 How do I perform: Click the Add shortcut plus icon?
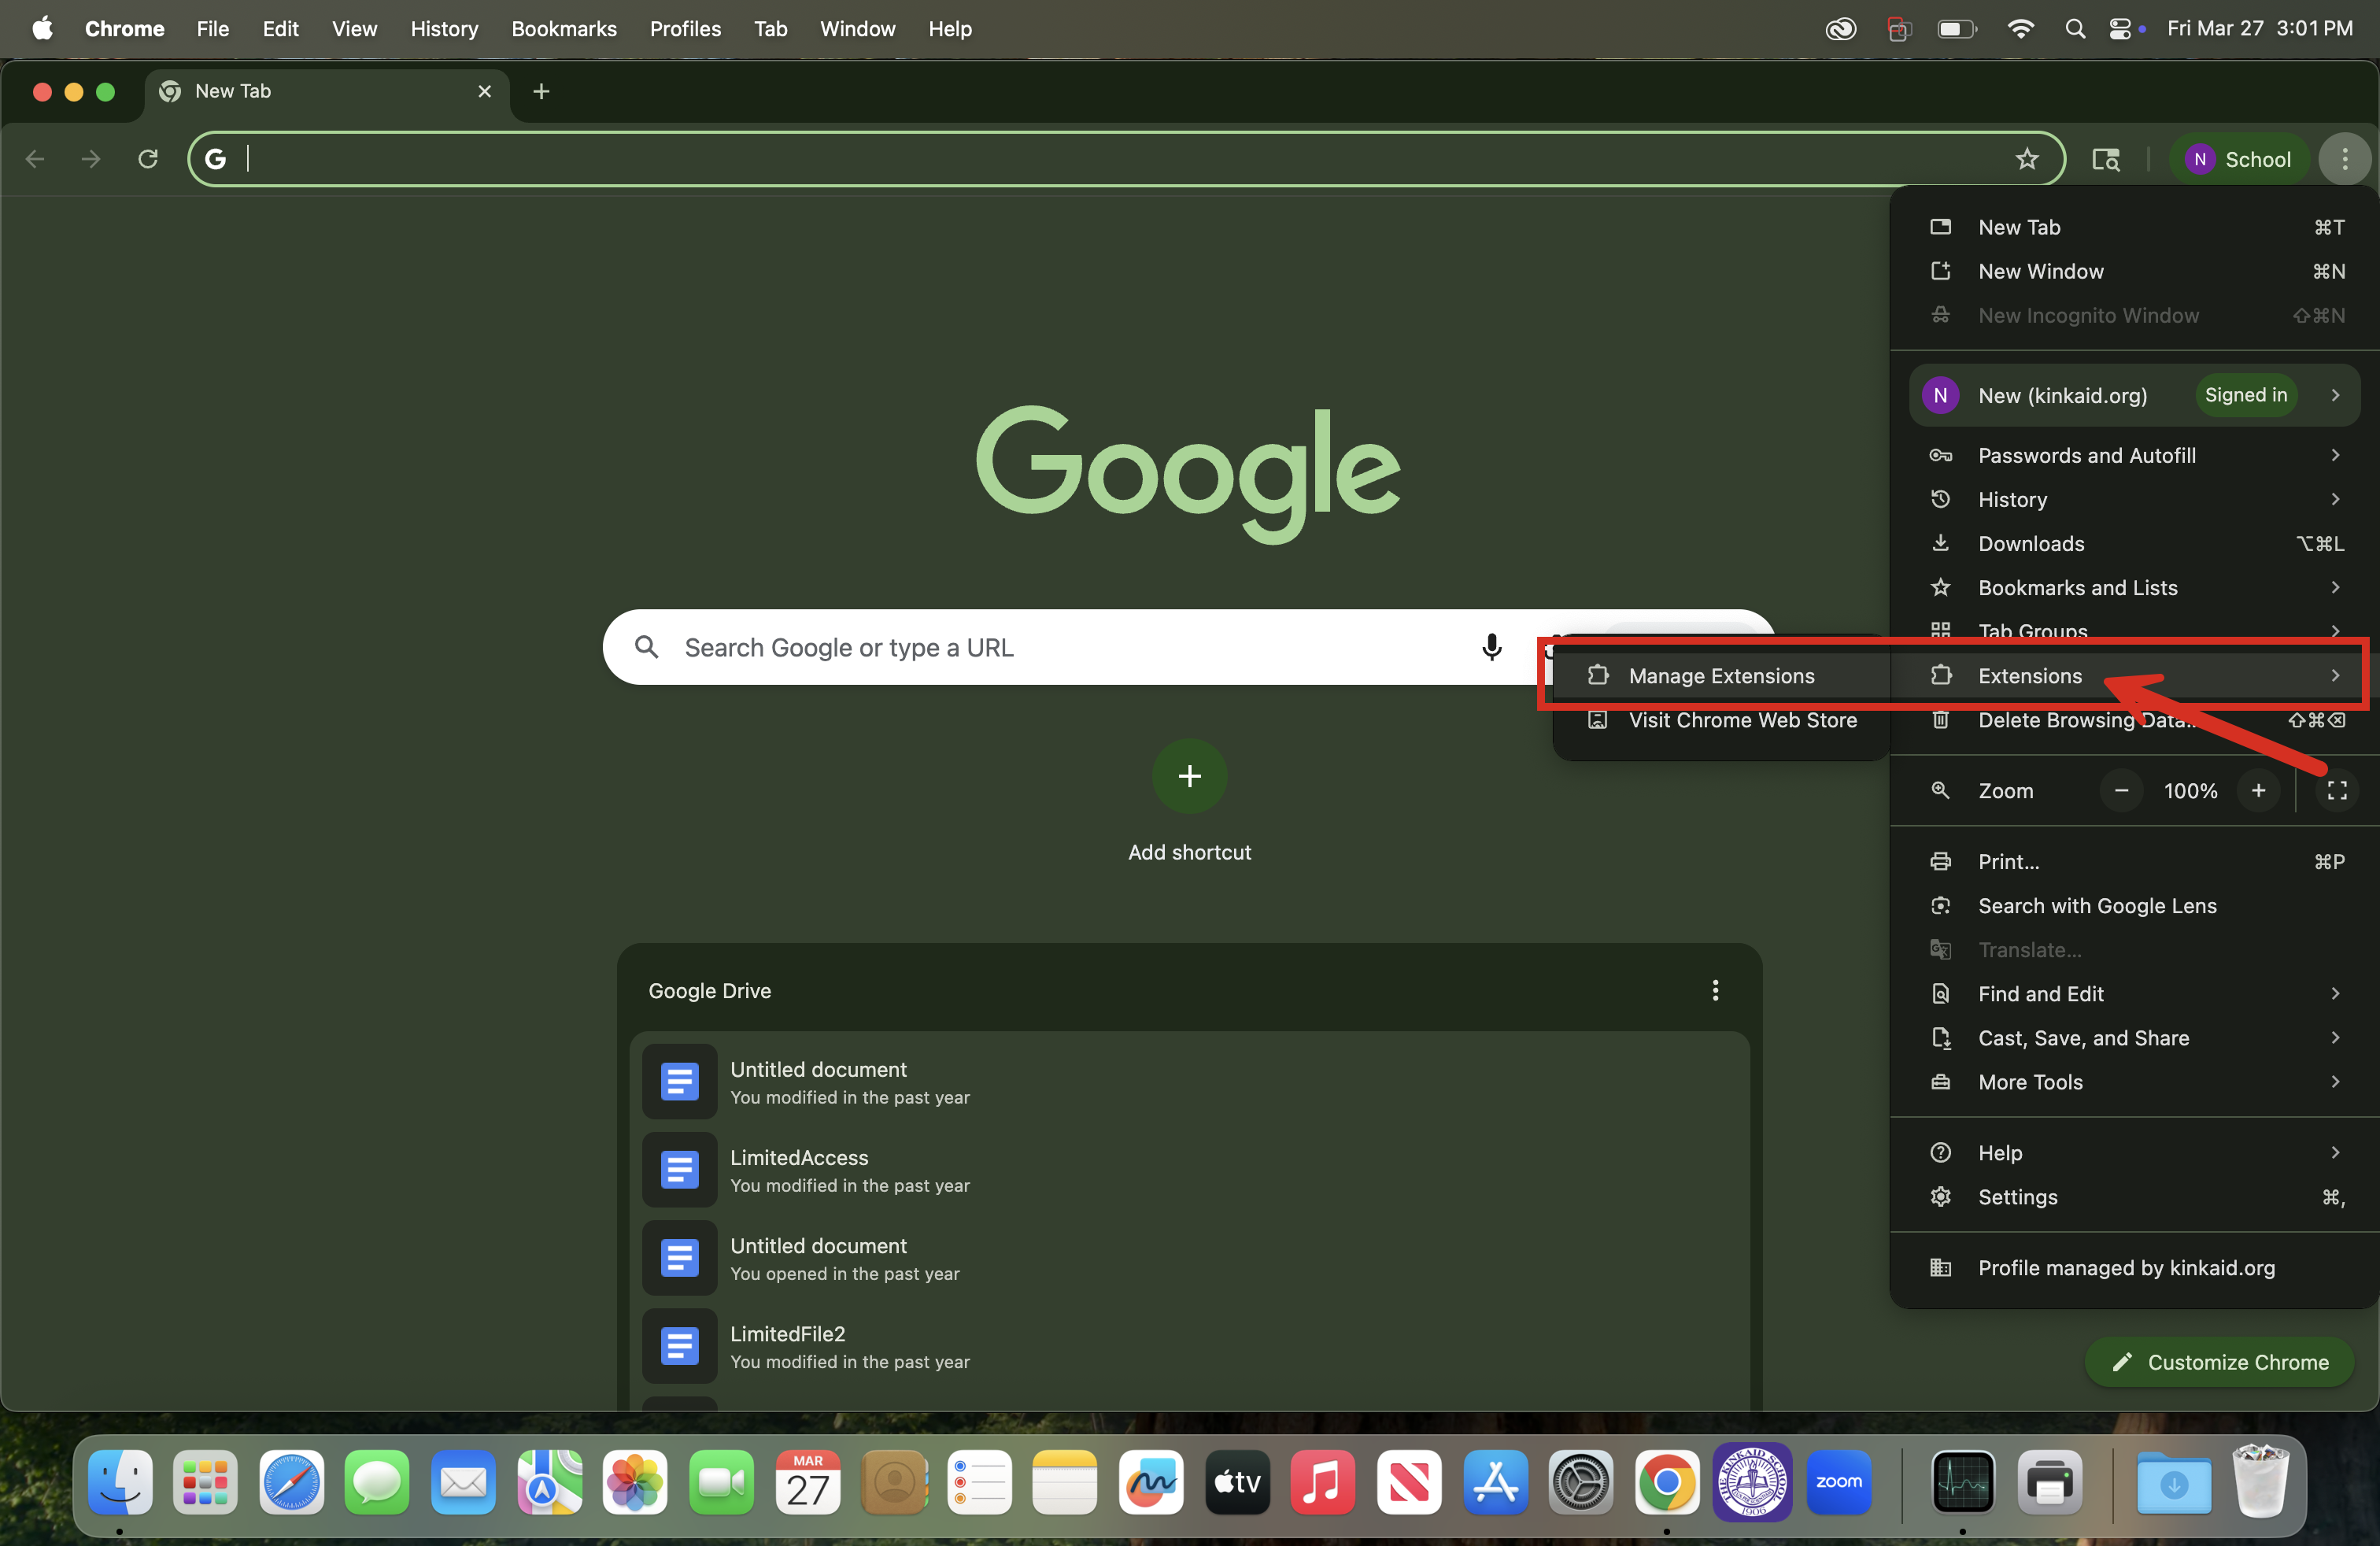pos(1189,776)
